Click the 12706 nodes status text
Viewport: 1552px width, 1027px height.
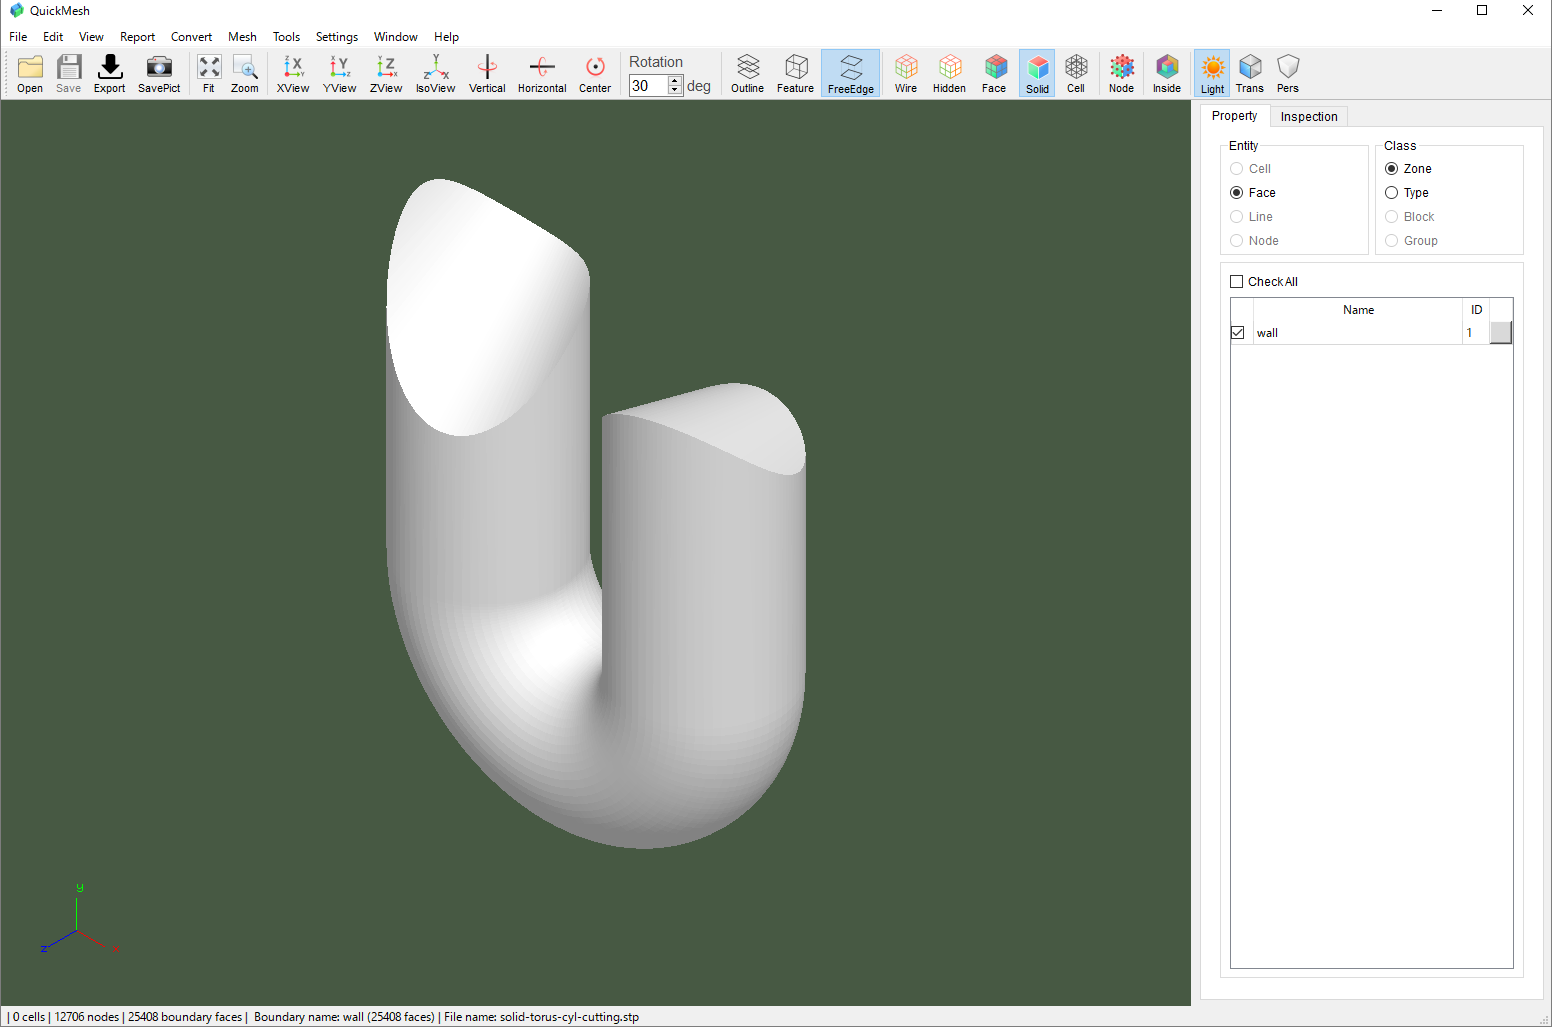(x=87, y=1017)
